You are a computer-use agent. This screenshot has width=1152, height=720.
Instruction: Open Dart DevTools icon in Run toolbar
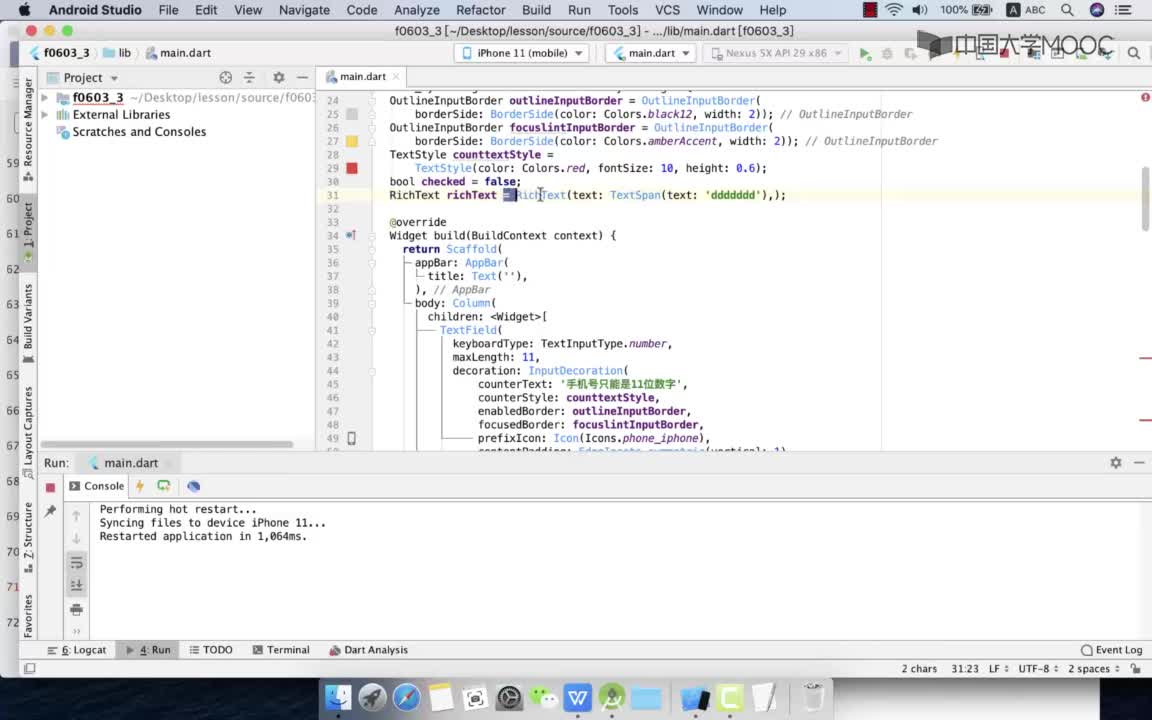pos(193,486)
